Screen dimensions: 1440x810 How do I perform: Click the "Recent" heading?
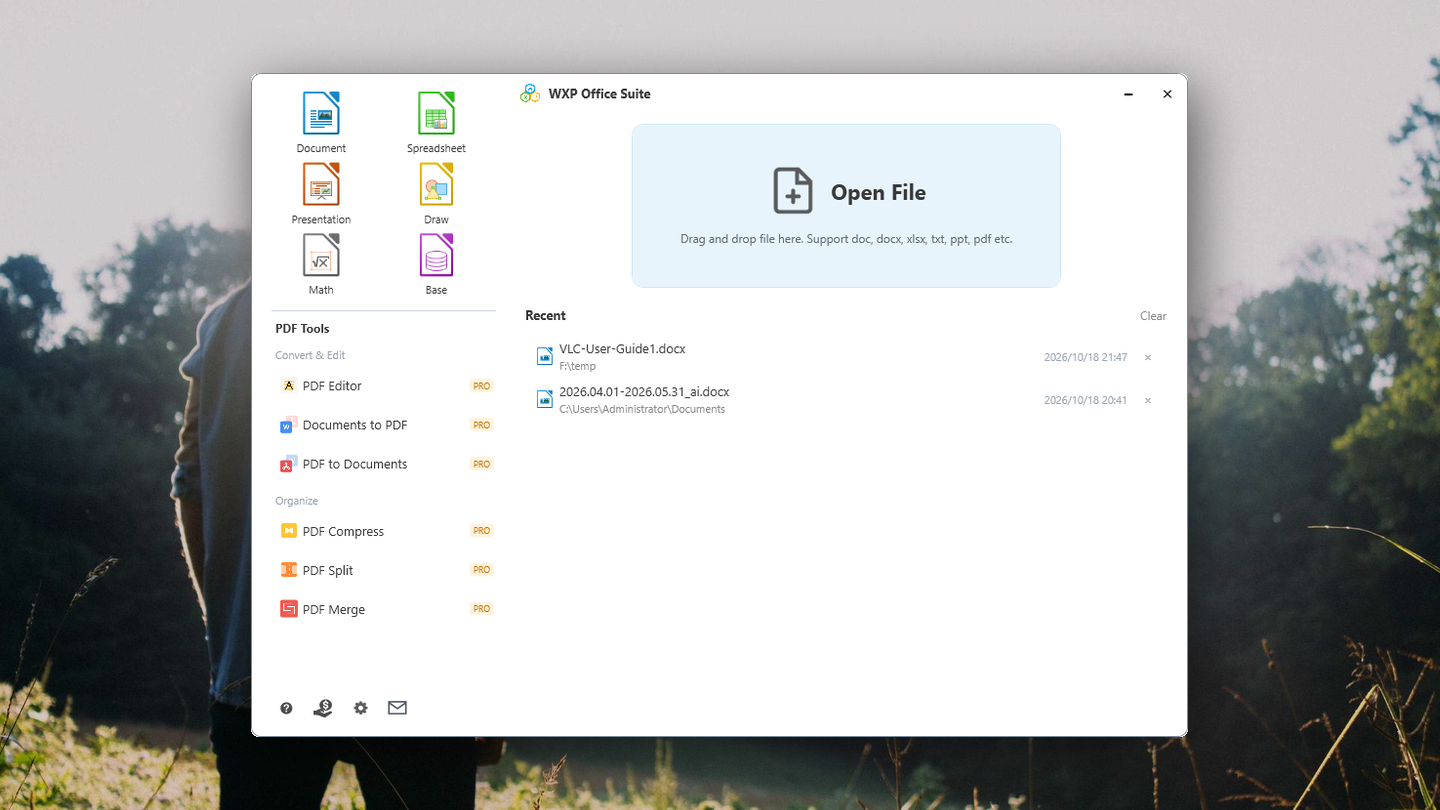(545, 316)
